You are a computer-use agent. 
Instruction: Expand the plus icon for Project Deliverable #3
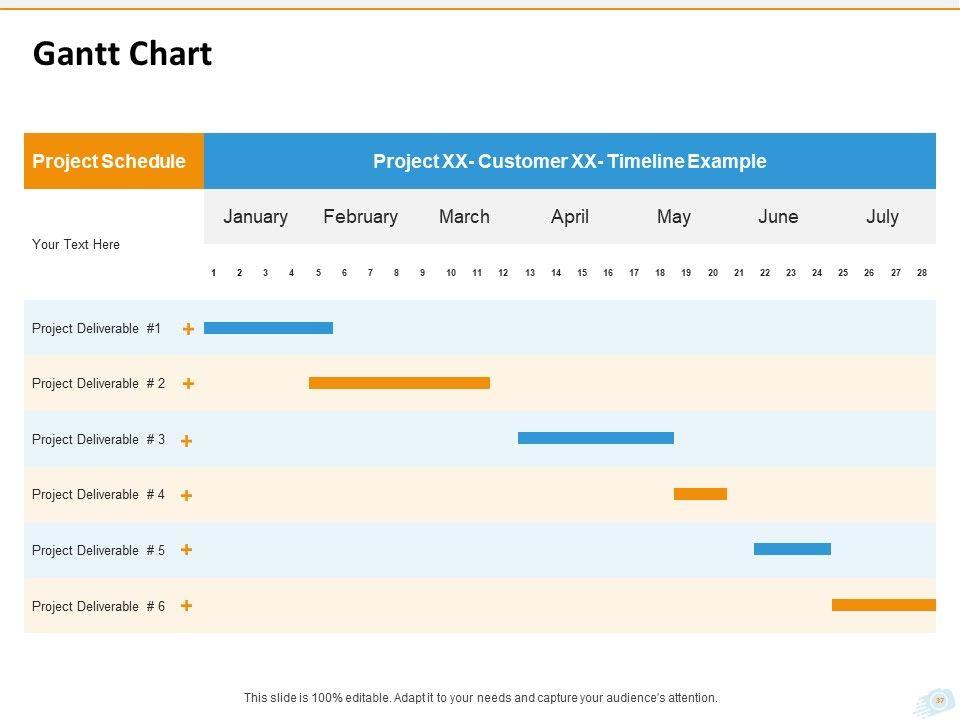coord(187,440)
